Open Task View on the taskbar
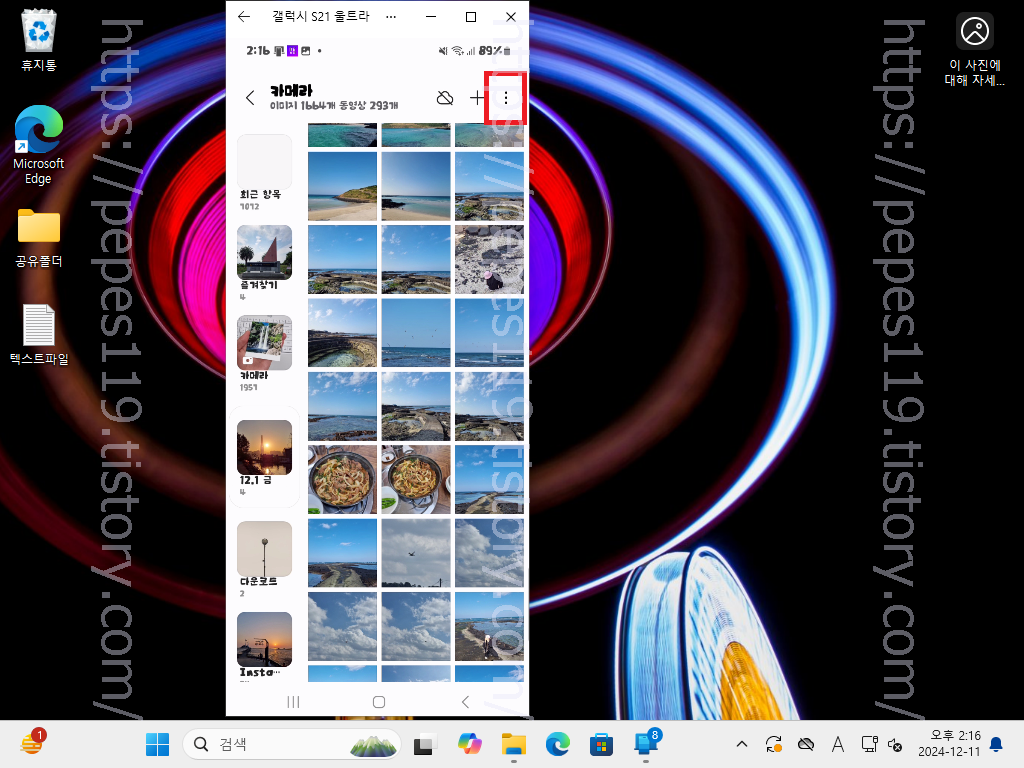 pos(425,744)
